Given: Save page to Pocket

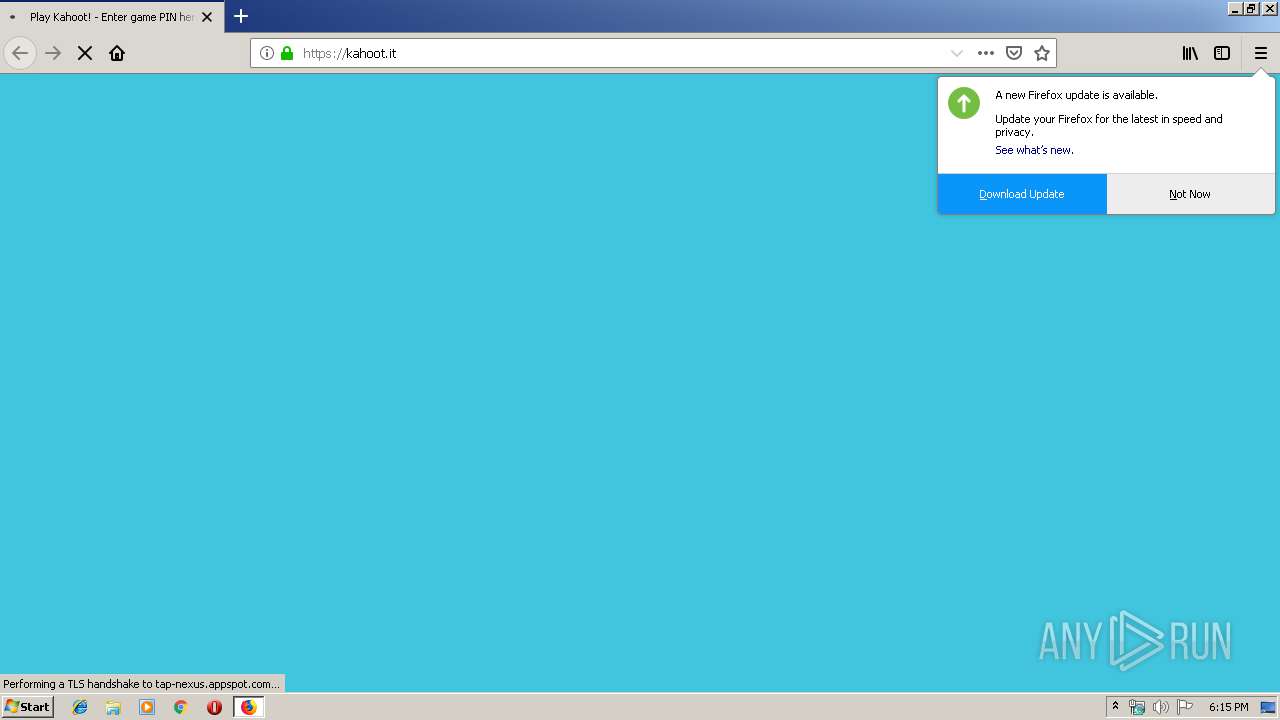Looking at the screenshot, I should tap(1014, 53).
